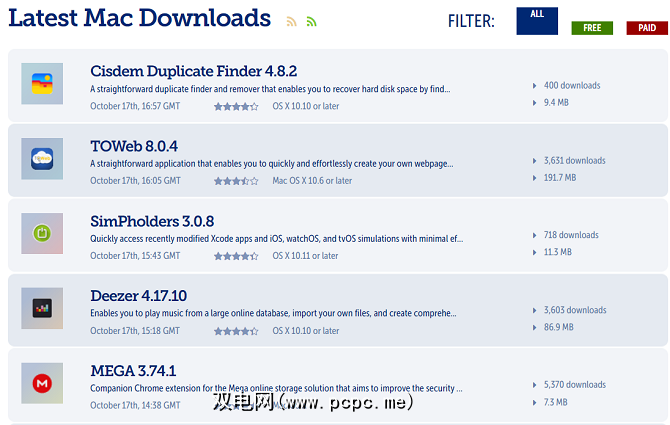The width and height of the screenshot is (670, 425).
Task: Click 'October 17th, 16:57 GMT' date
Action: [135, 106]
